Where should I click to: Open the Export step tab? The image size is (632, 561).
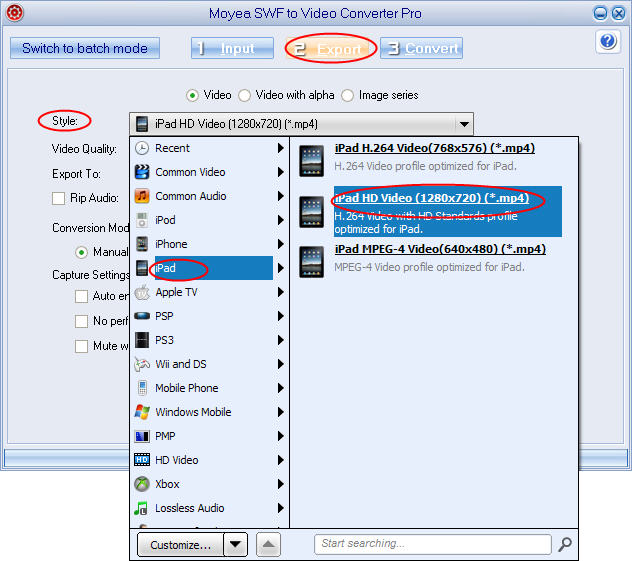[327, 49]
